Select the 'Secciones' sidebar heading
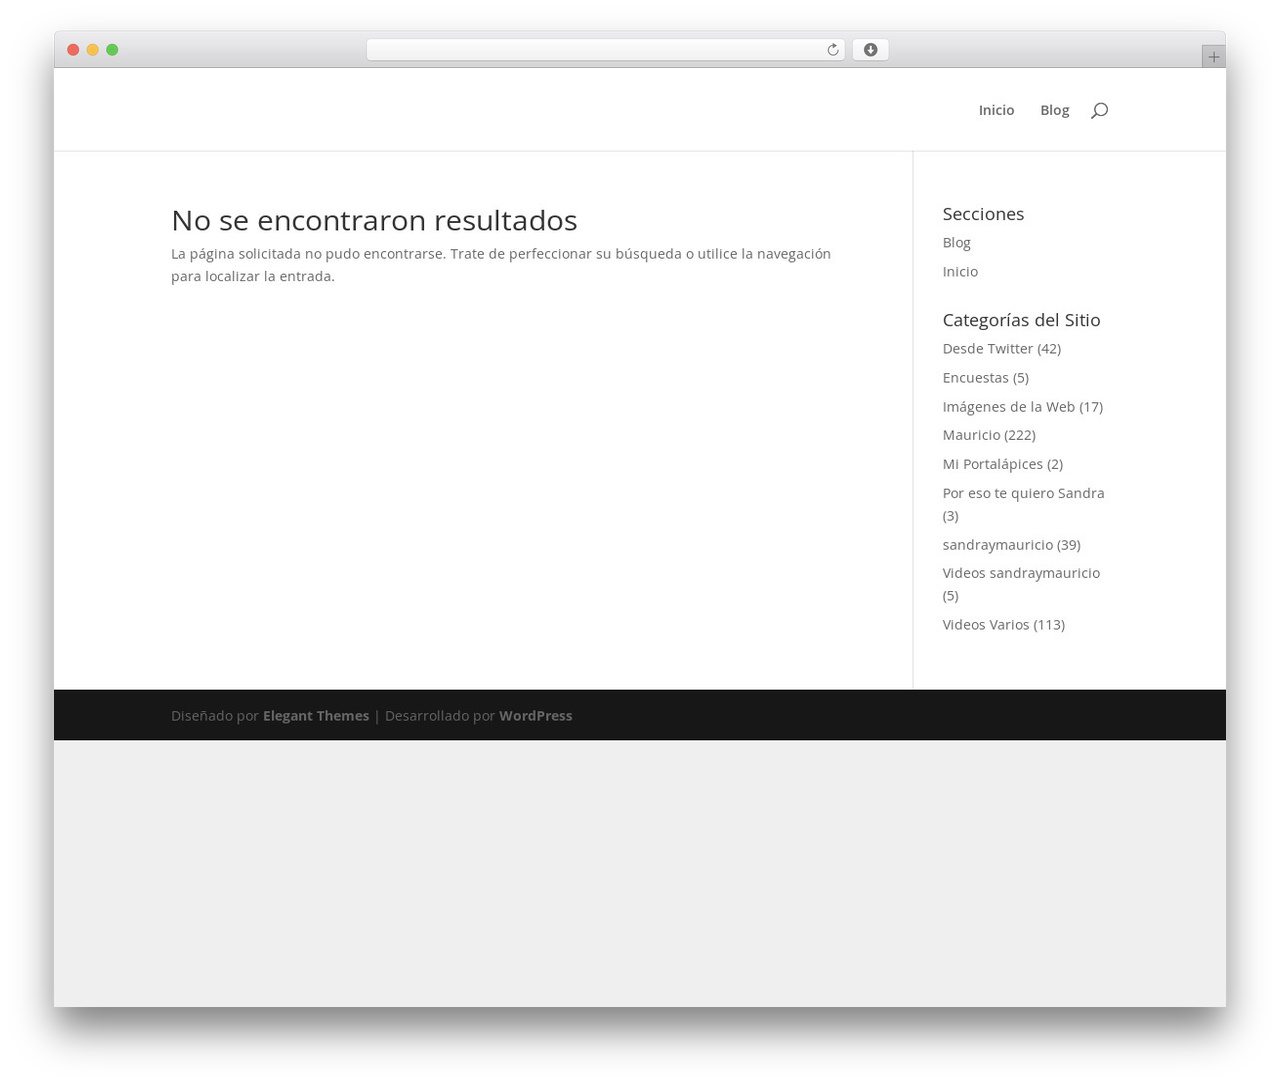This screenshot has width=1280, height=1084. [983, 214]
